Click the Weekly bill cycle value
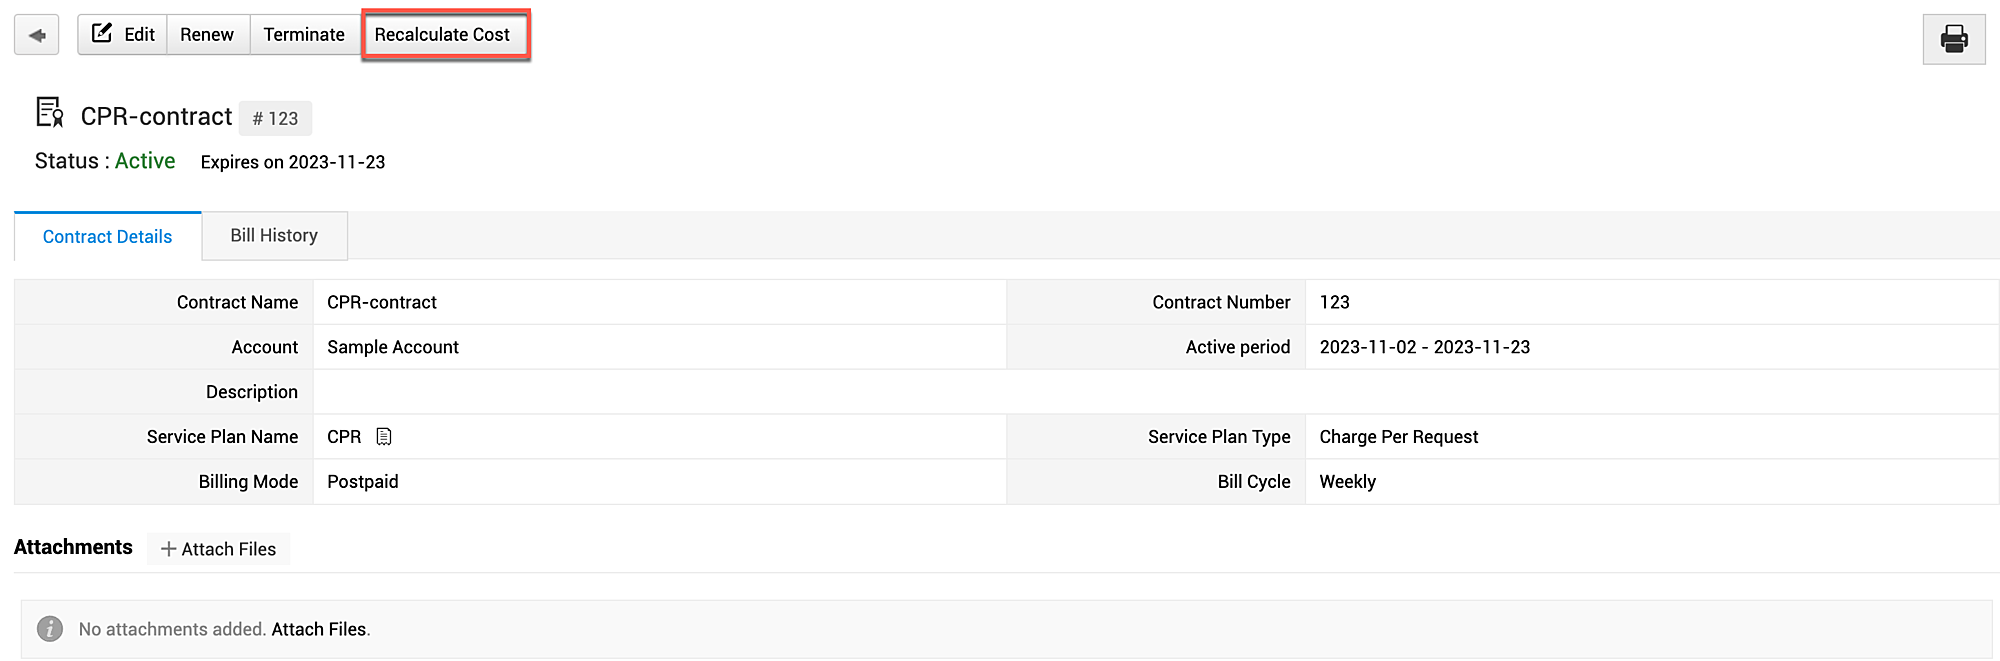Viewport: 2000px width, 661px height. tap(1347, 482)
